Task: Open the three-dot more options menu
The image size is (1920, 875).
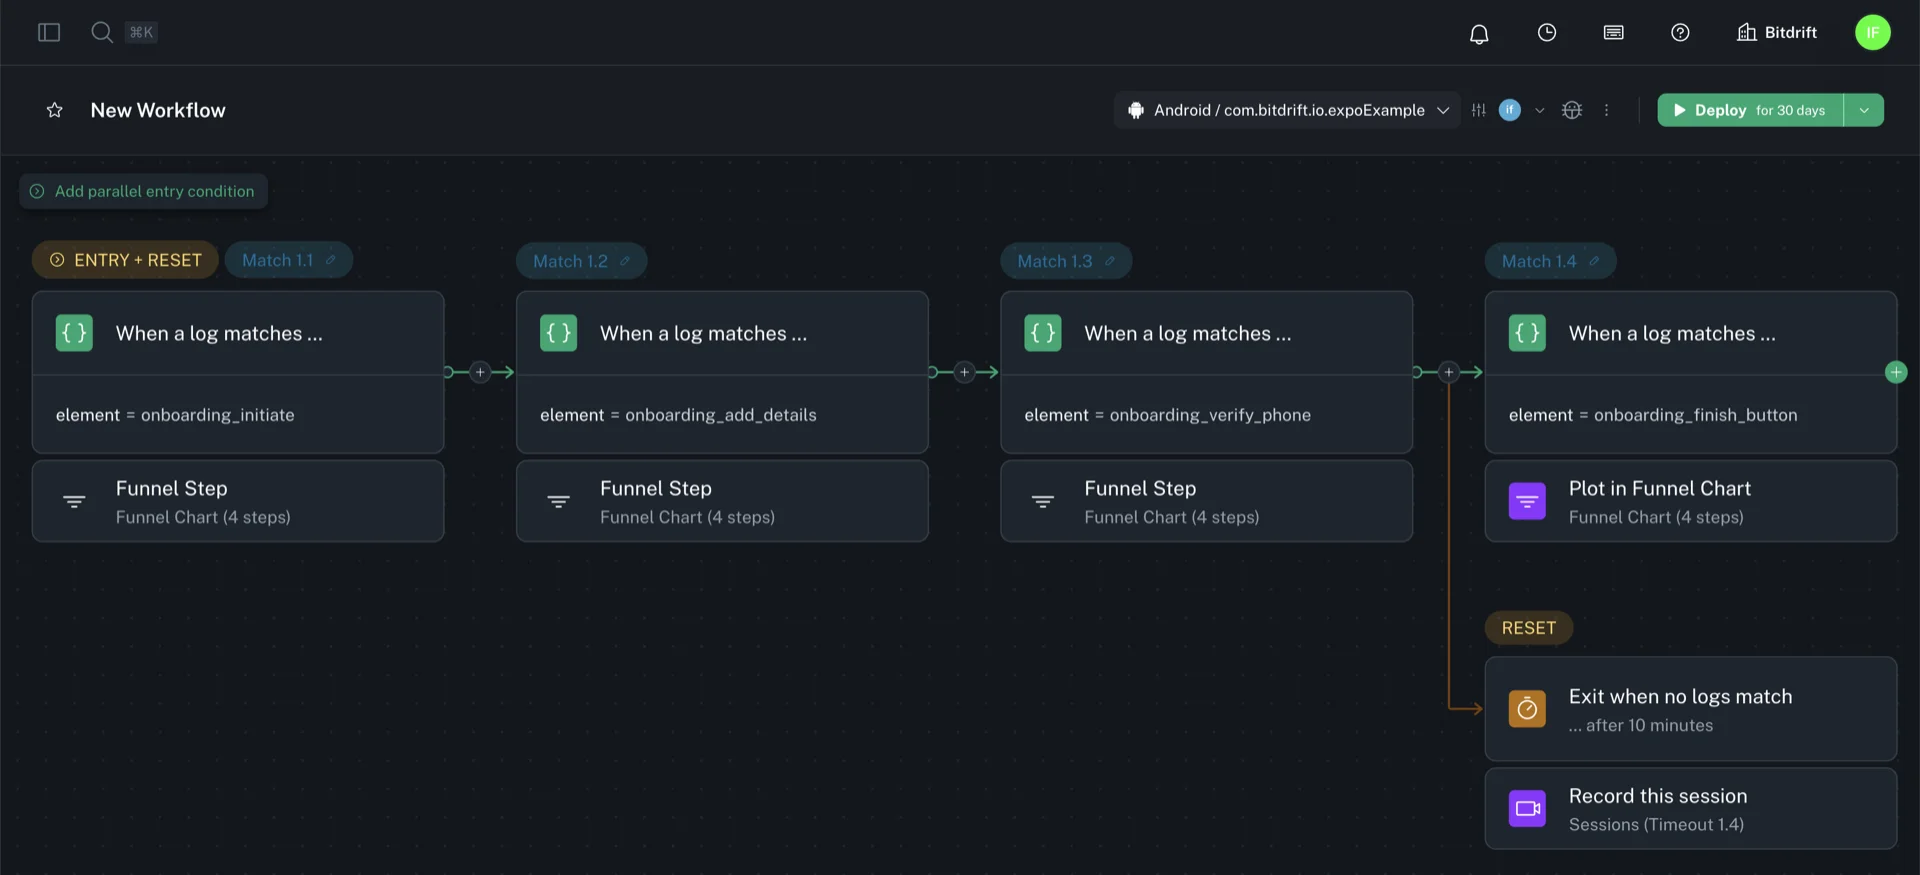Action: click(1606, 110)
